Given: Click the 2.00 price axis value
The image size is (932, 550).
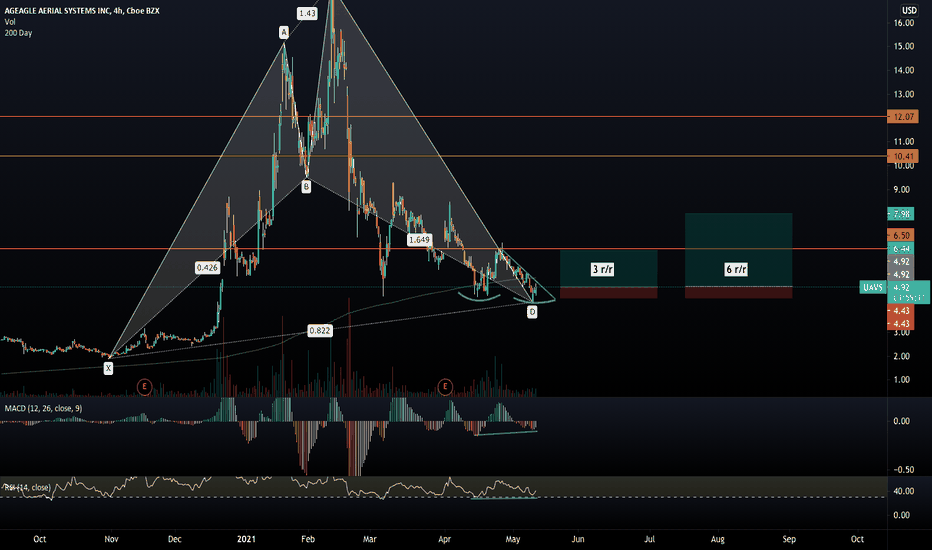Looking at the screenshot, I should pos(902,356).
